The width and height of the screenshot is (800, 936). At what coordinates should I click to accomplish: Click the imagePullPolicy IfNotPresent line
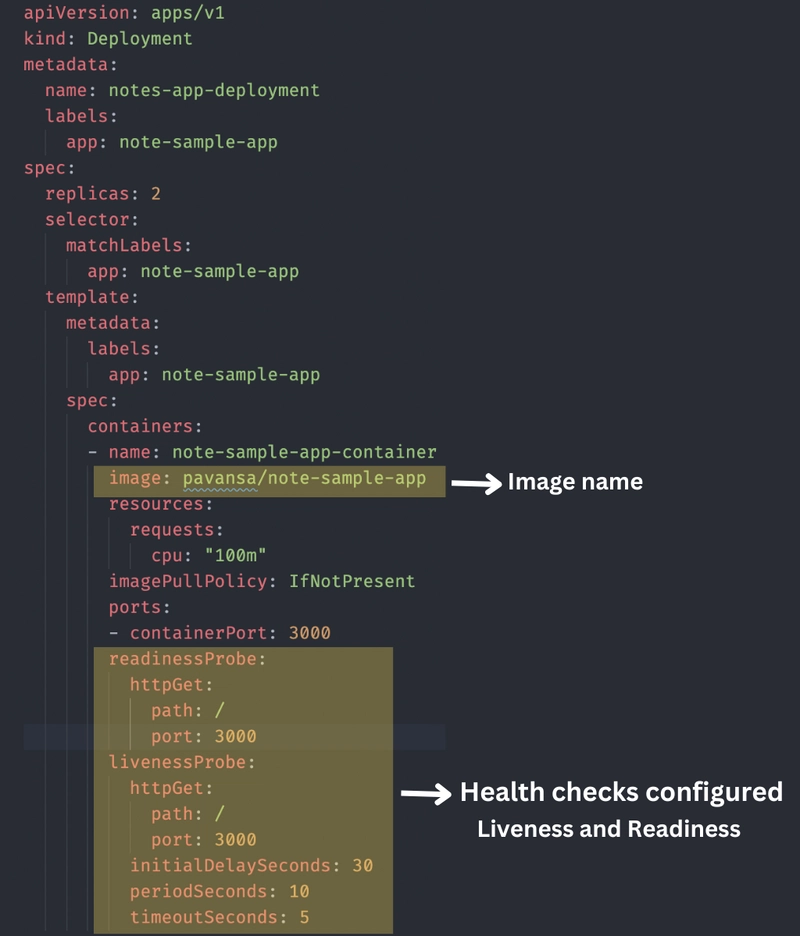tap(262, 581)
